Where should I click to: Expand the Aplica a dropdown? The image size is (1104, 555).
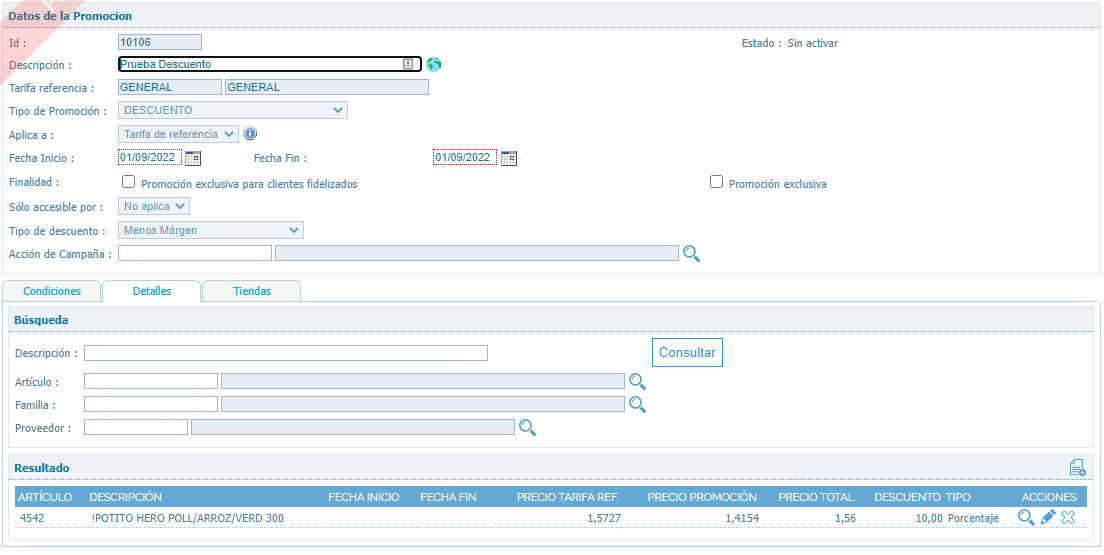(x=178, y=134)
